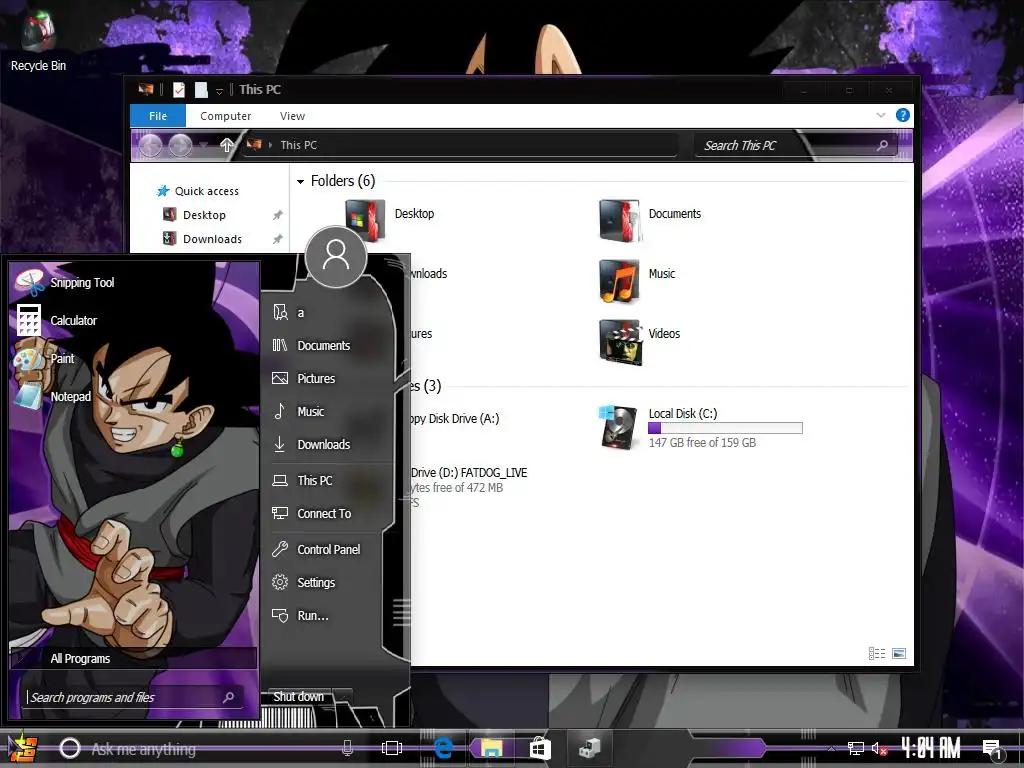Expand the ribbon with chevron arrow
Image resolution: width=1024 pixels, height=768 pixels.
tap(880, 115)
